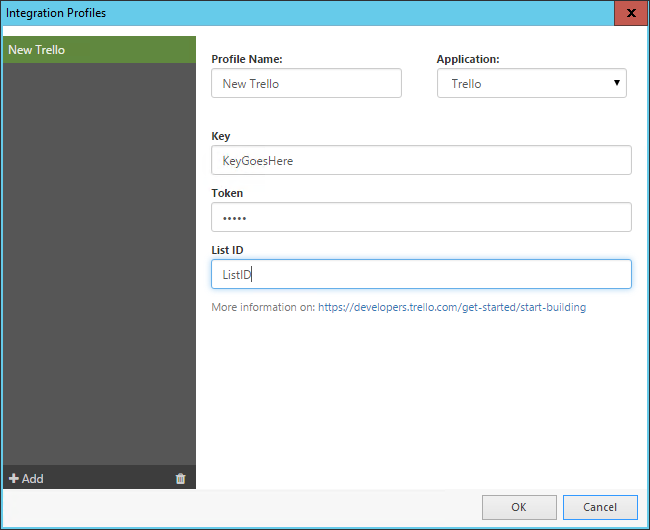Click into the Profile Name field
650x530 pixels.
click(306, 83)
